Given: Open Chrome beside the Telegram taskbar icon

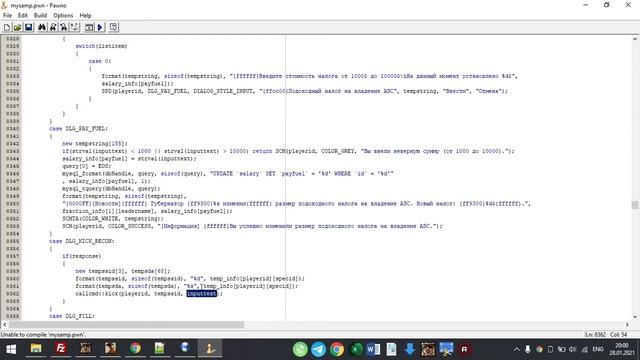Looking at the screenshot, I should [337, 349].
